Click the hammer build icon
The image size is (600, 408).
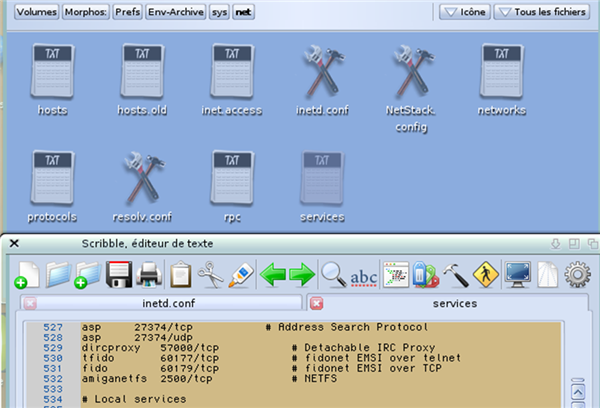click(456, 274)
